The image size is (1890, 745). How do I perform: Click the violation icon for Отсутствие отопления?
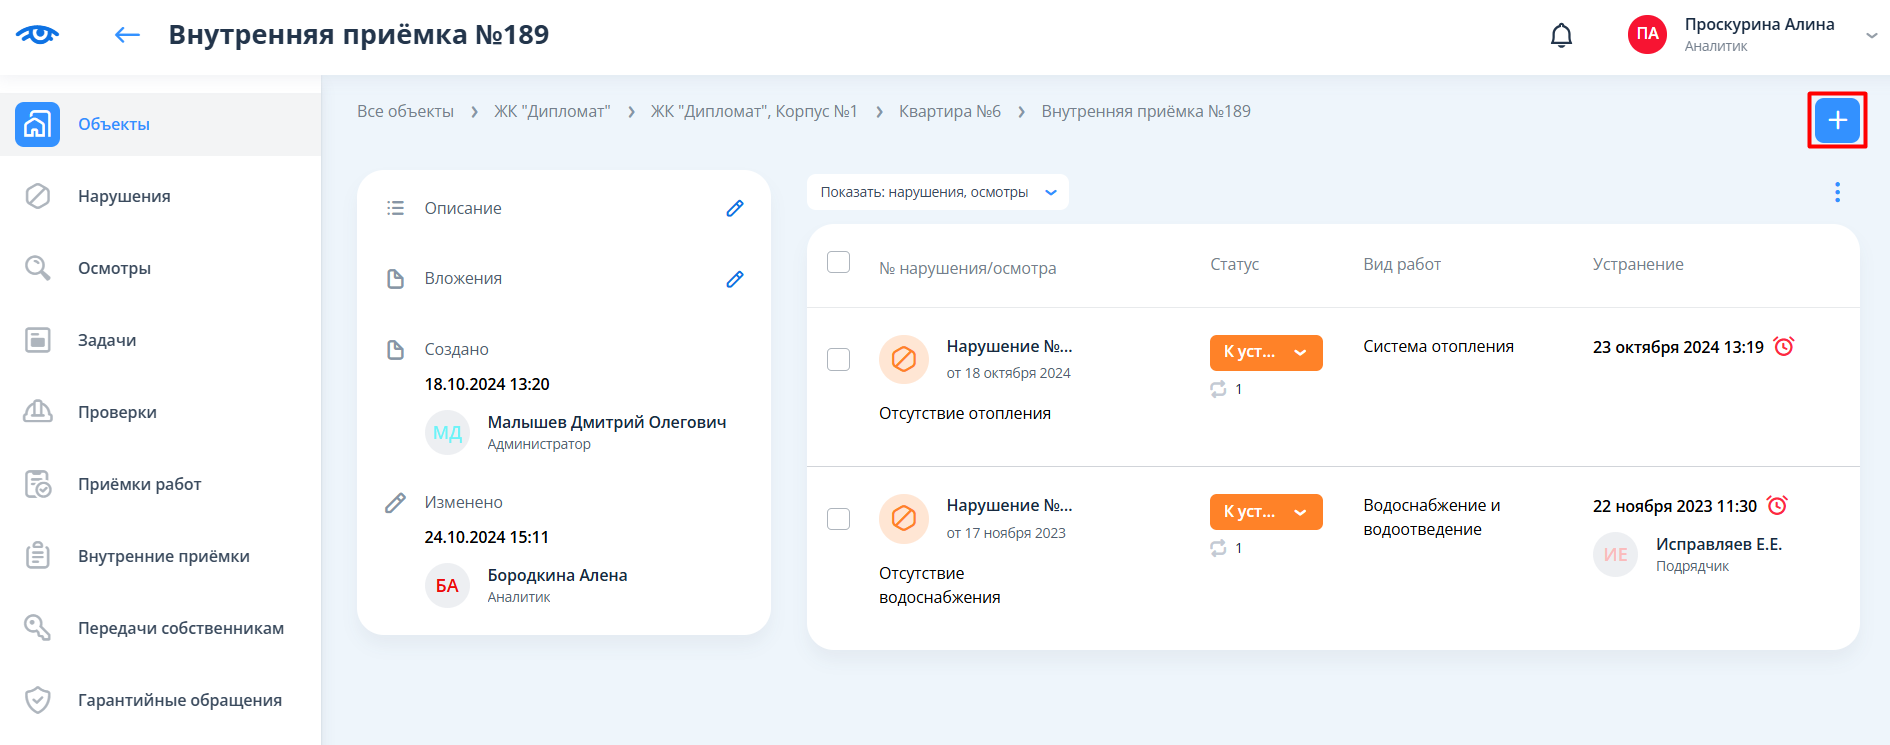click(903, 359)
